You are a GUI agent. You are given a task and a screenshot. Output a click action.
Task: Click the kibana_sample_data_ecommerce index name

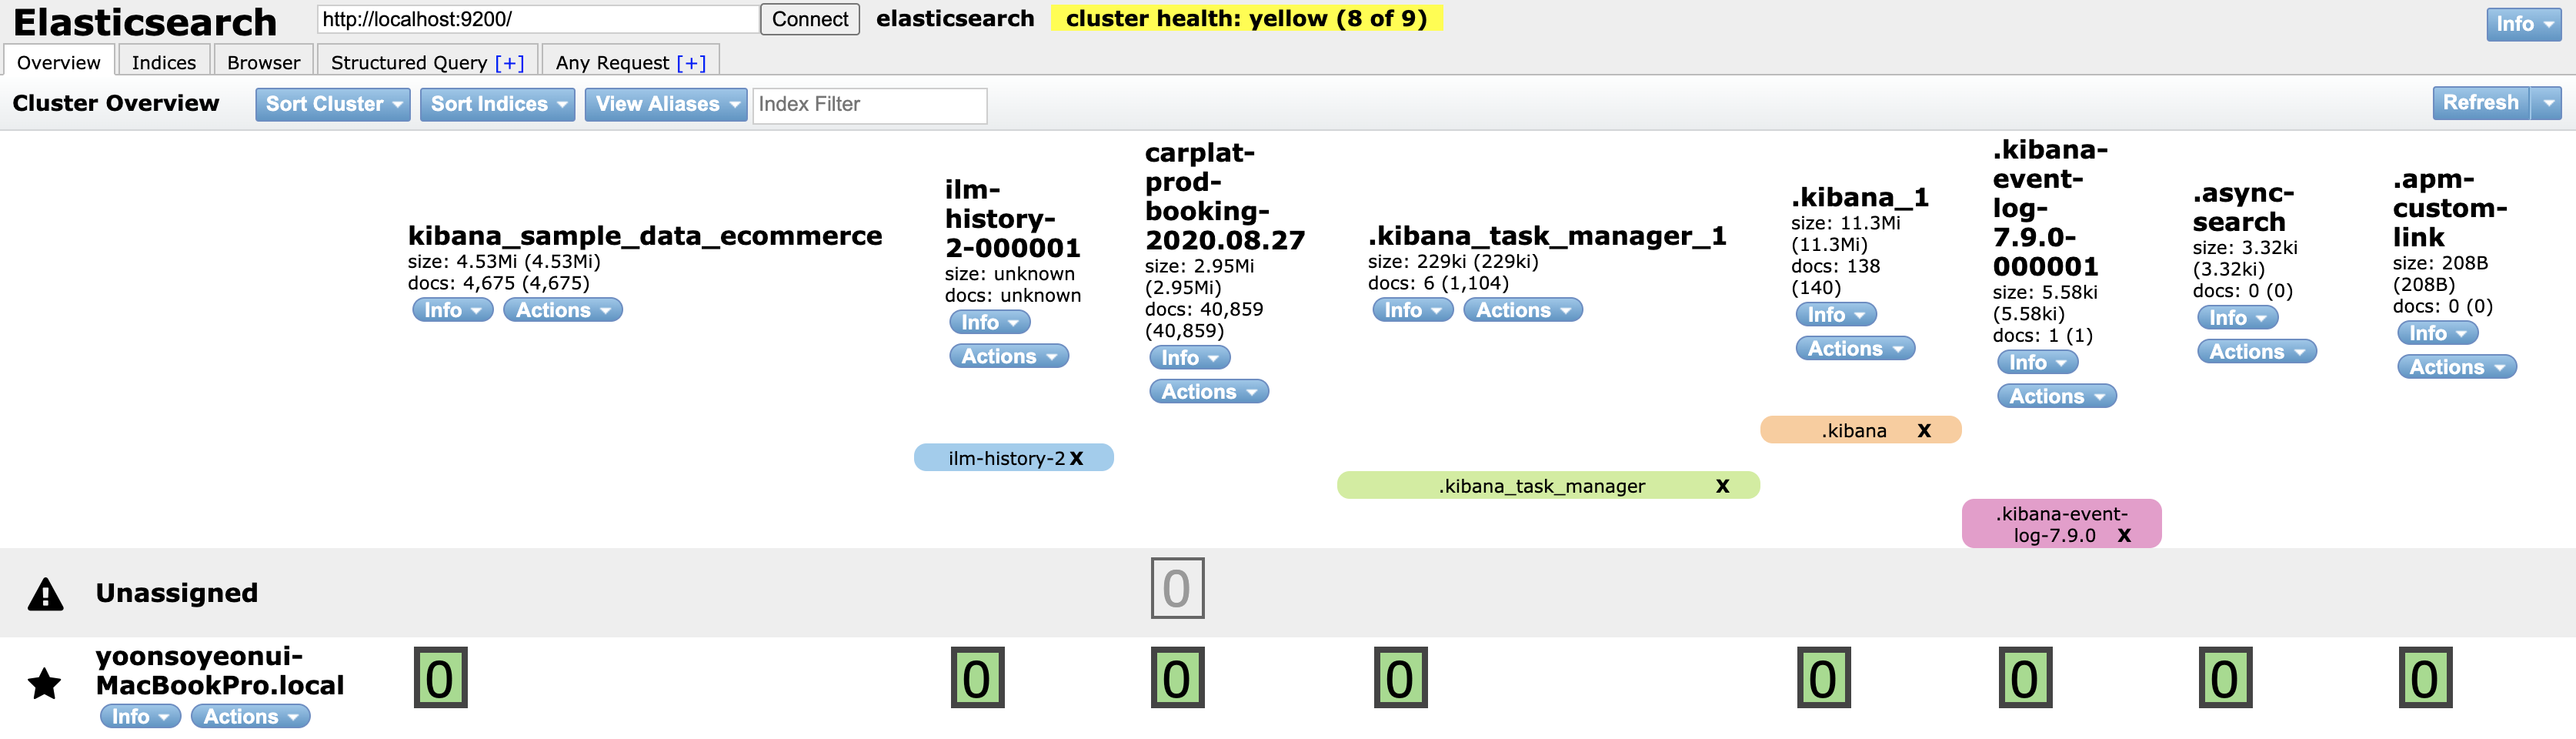pyautogui.click(x=645, y=236)
